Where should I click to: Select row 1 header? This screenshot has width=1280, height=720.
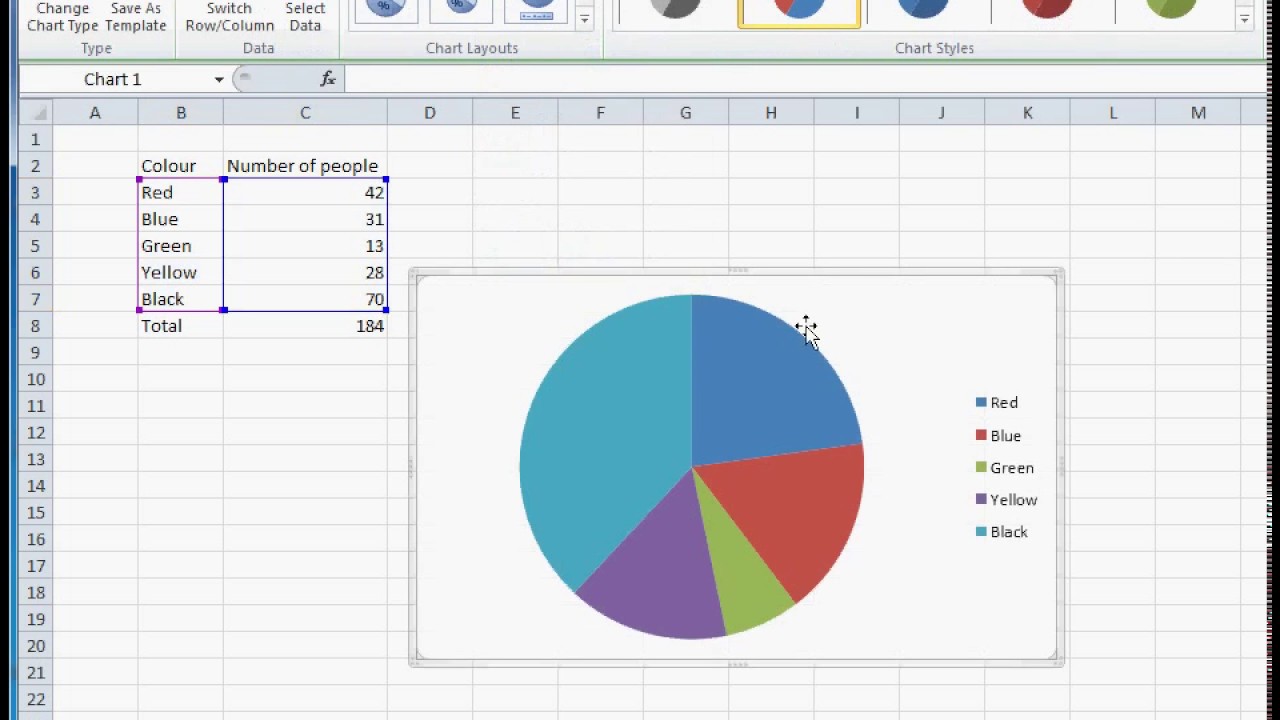(x=36, y=139)
